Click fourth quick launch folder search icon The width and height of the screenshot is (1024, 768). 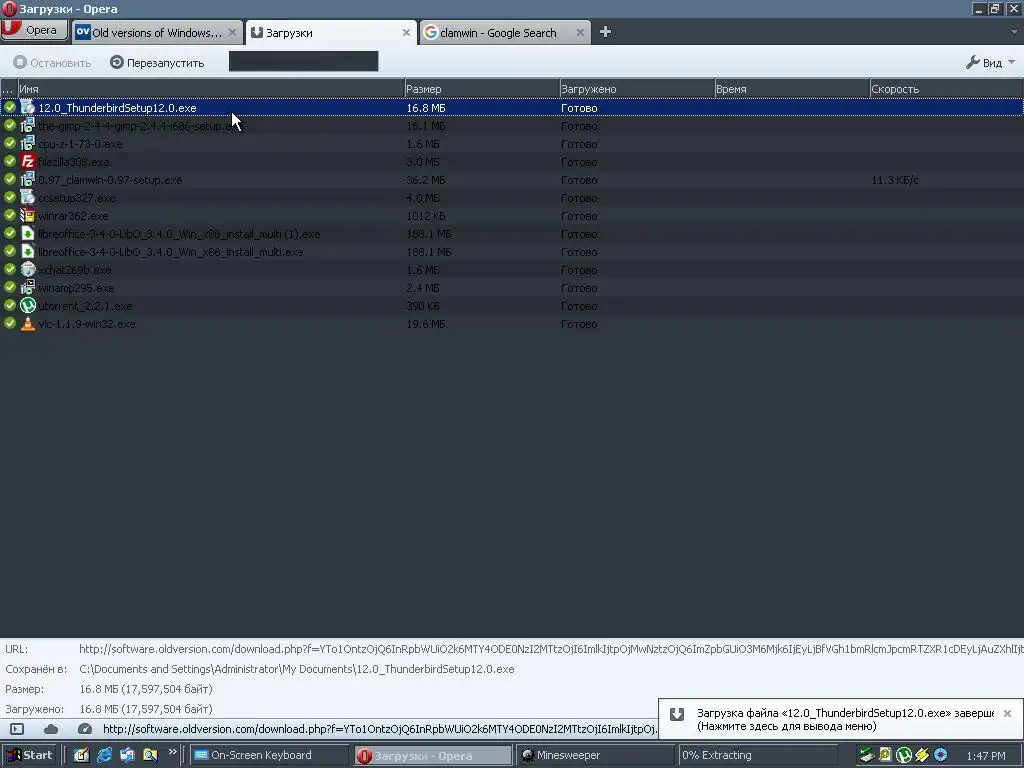[x=150, y=755]
